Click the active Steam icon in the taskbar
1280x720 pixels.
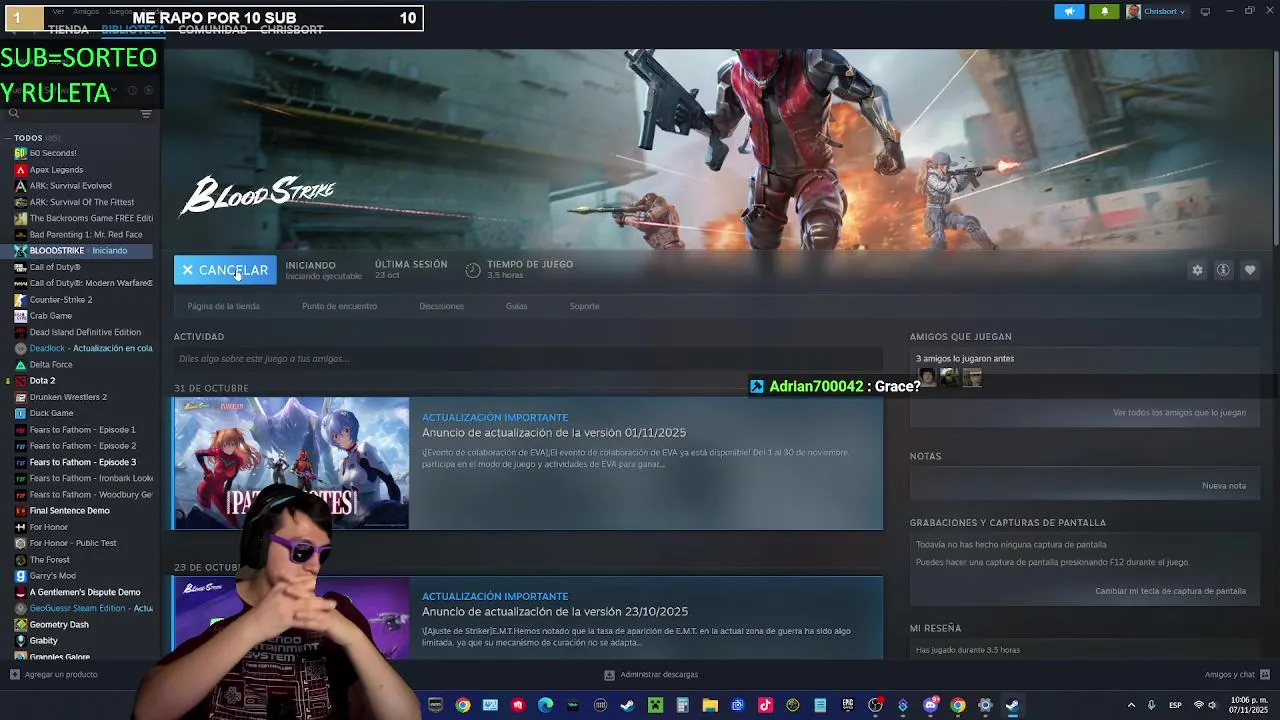[1012, 705]
